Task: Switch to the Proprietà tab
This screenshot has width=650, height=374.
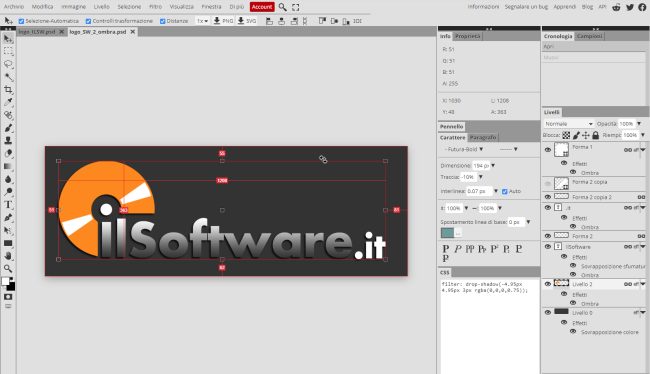Action: (x=468, y=36)
